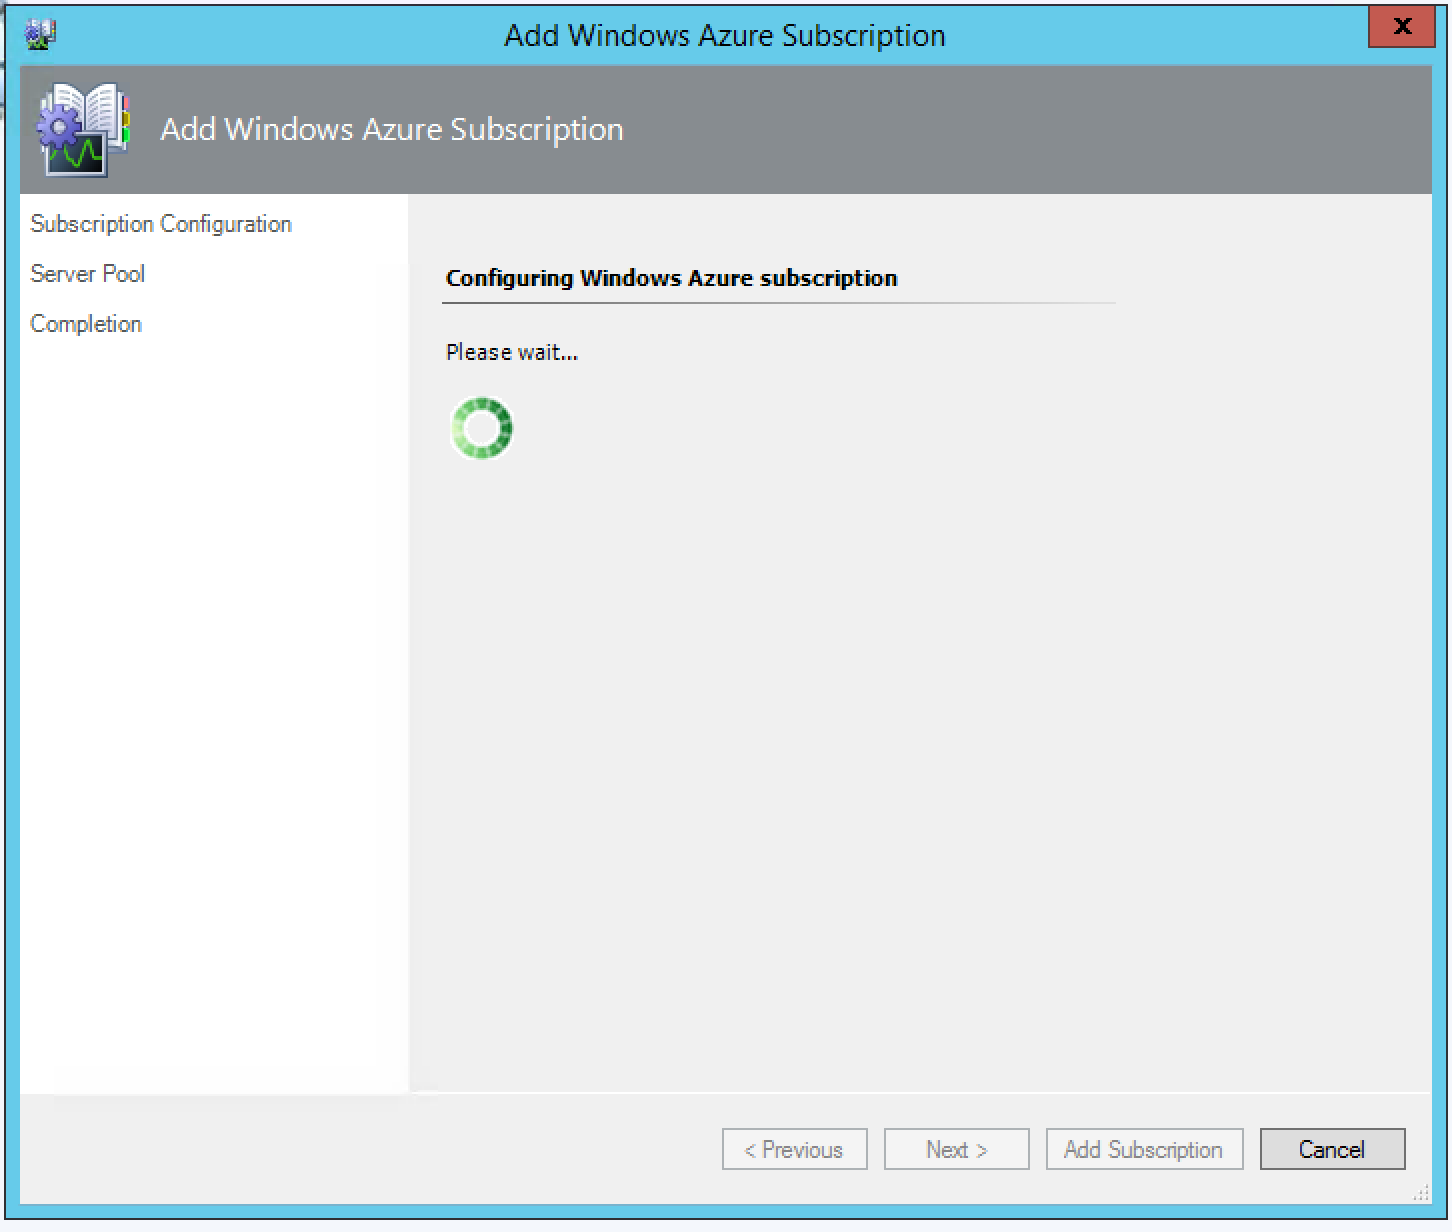Click the 'Please wait...' status text

pos(512,352)
